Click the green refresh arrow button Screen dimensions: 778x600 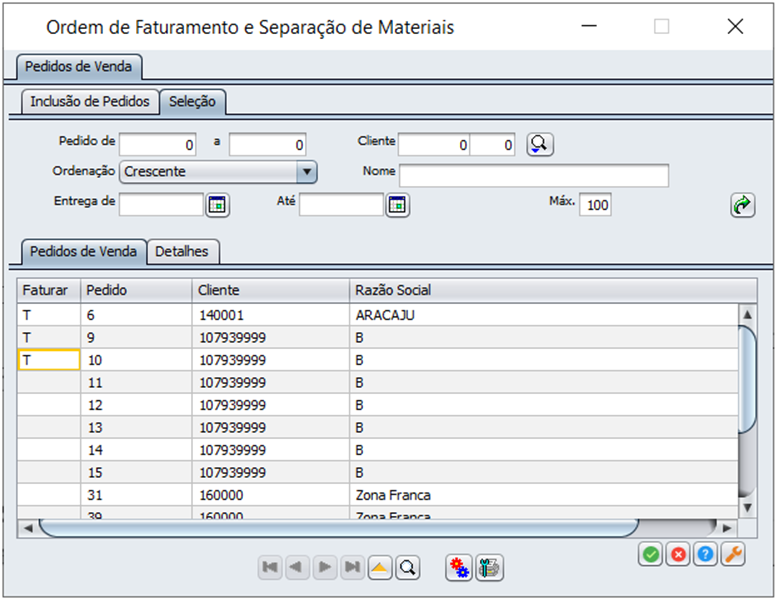tap(742, 205)
